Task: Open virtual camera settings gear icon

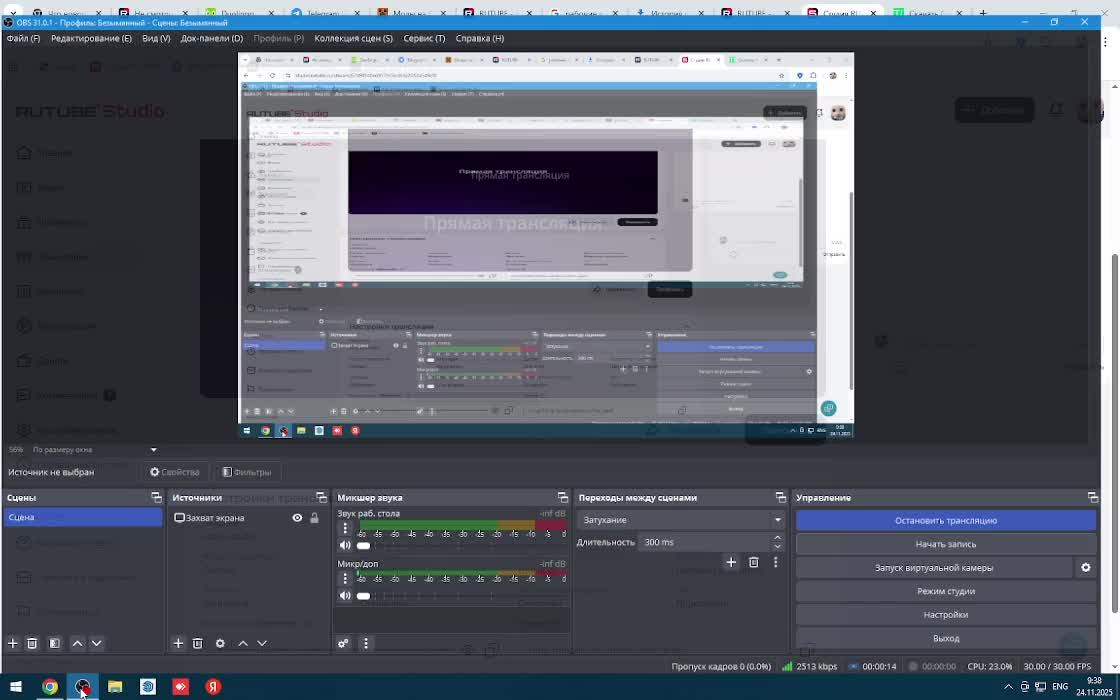Action: 1086,568
